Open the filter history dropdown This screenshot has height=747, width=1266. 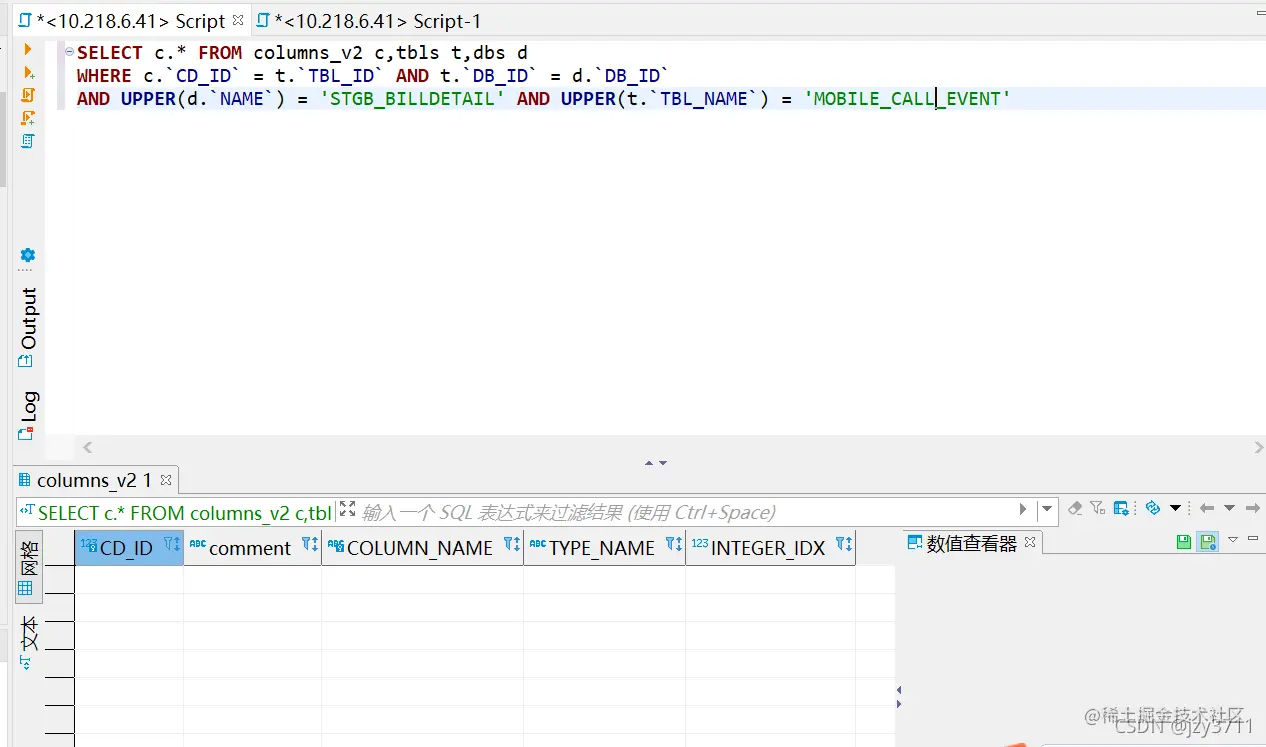(1047, 509)
